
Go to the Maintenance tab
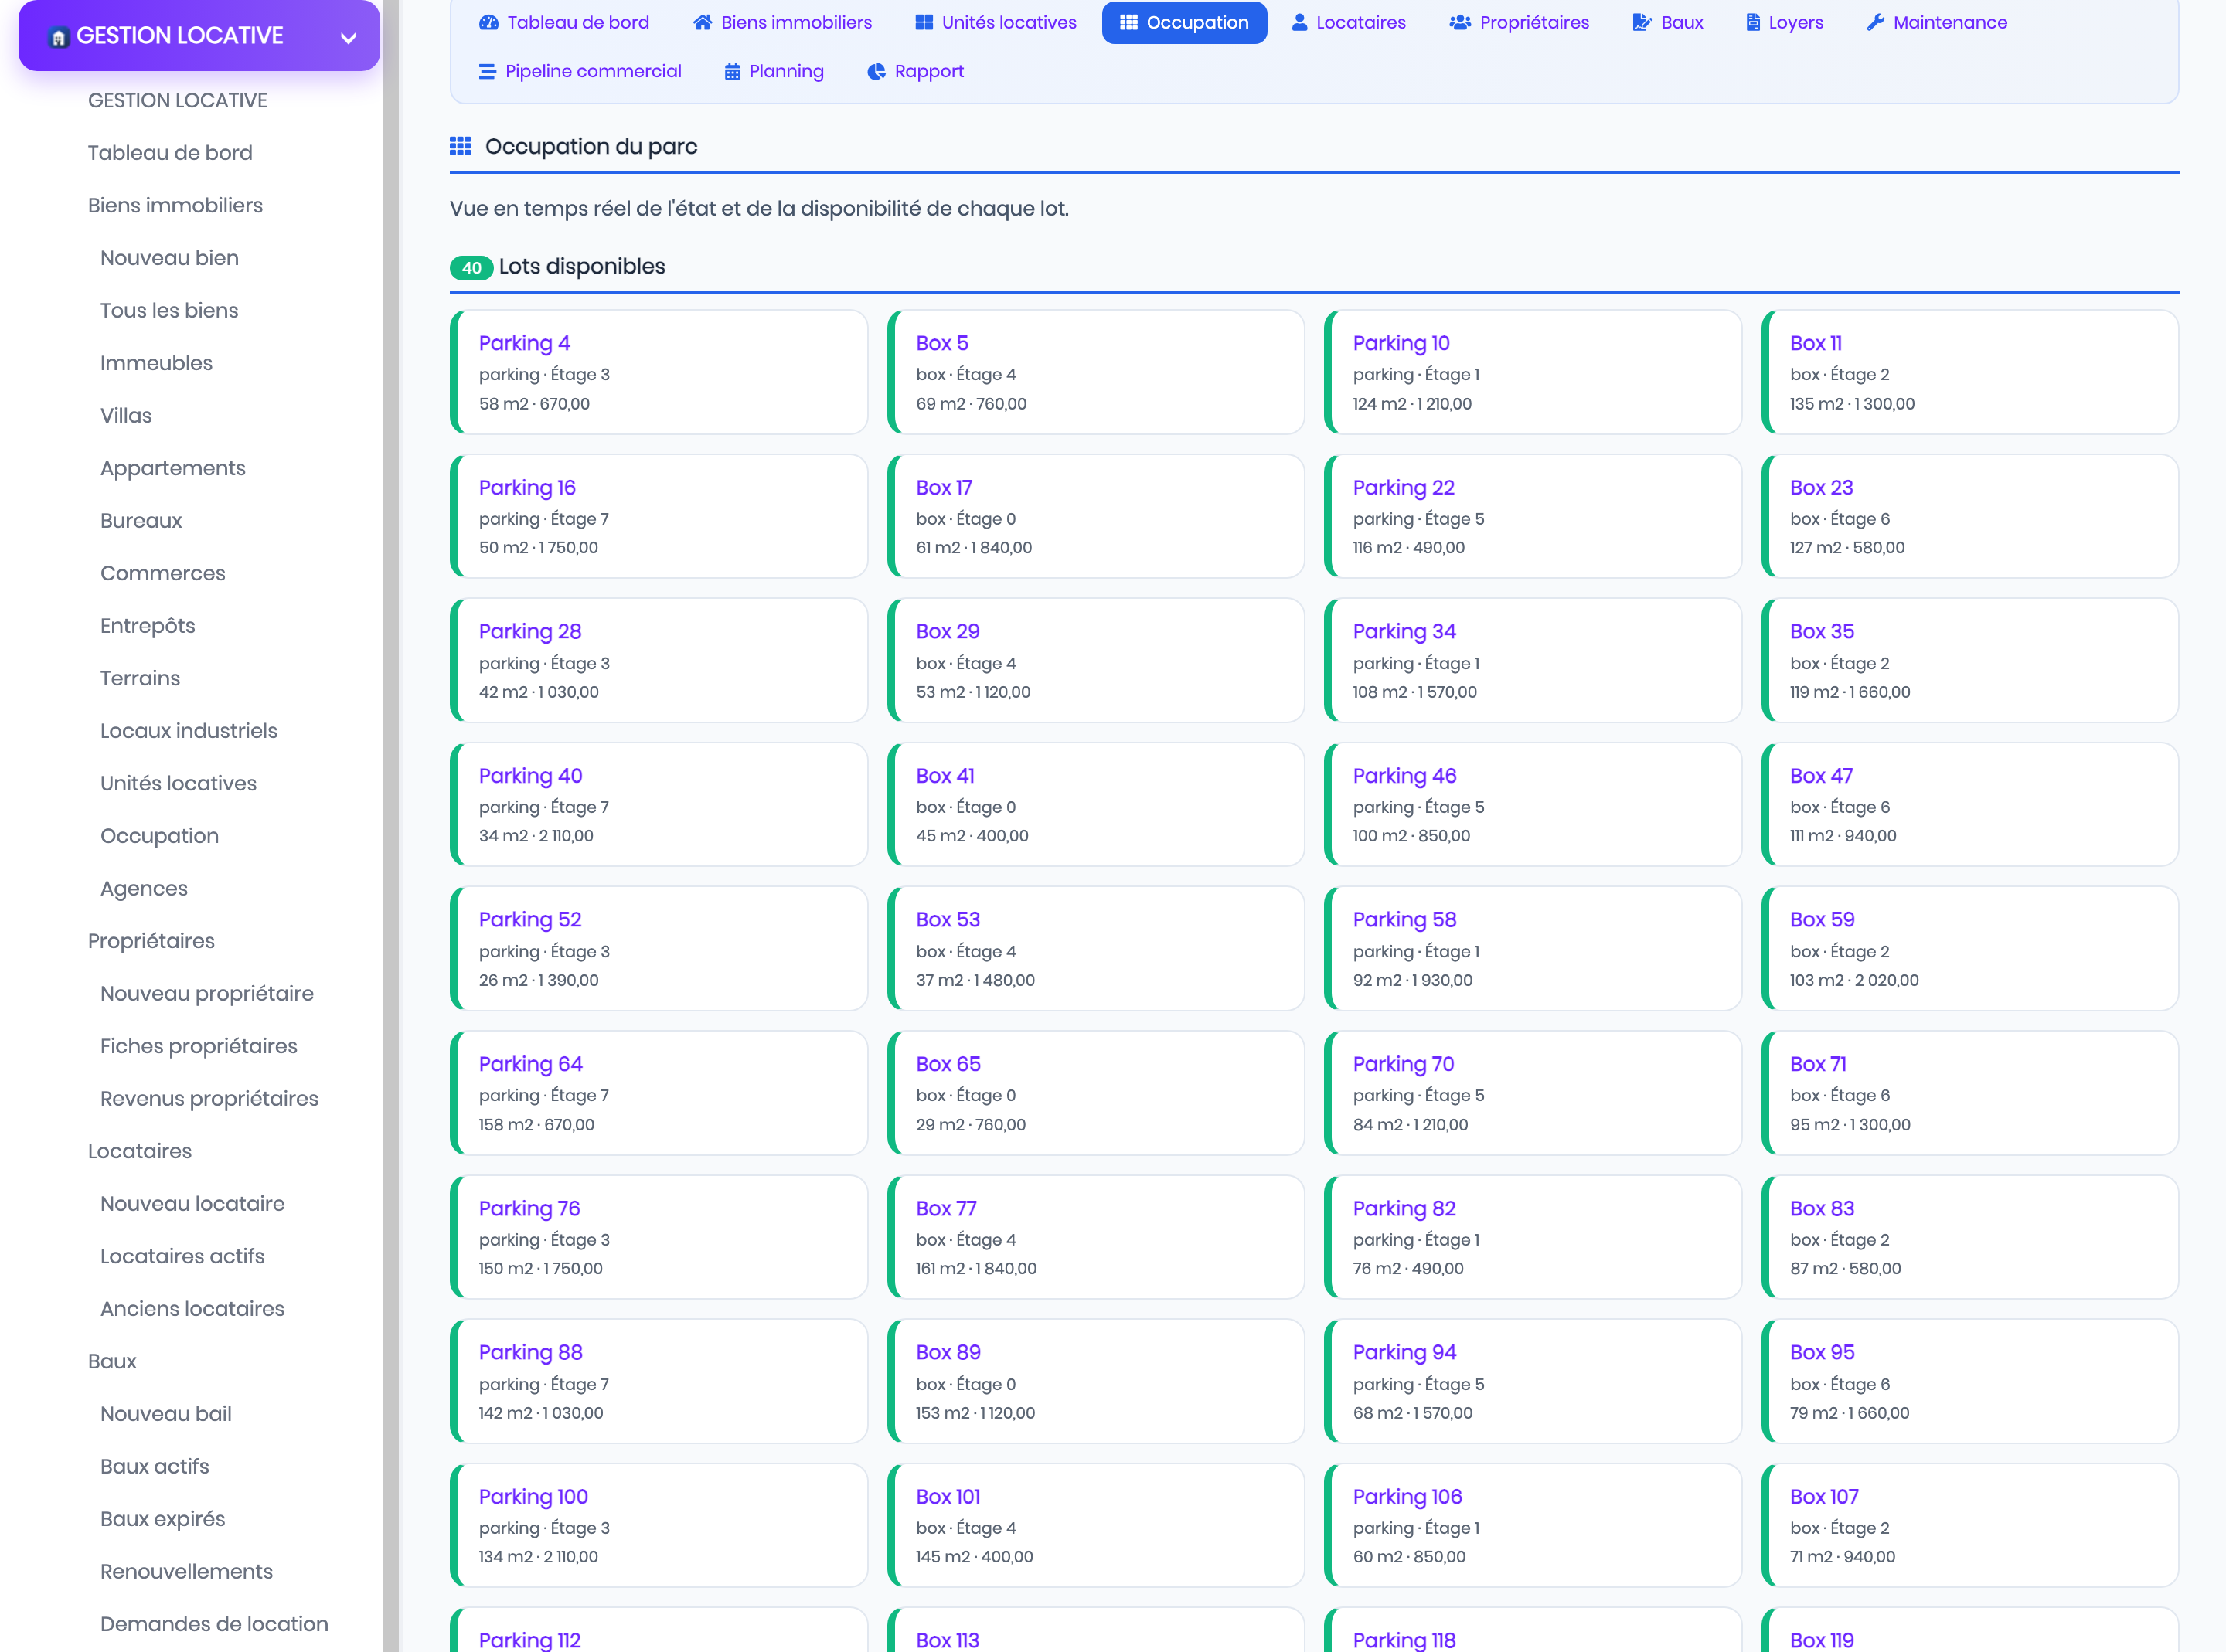1937,22
